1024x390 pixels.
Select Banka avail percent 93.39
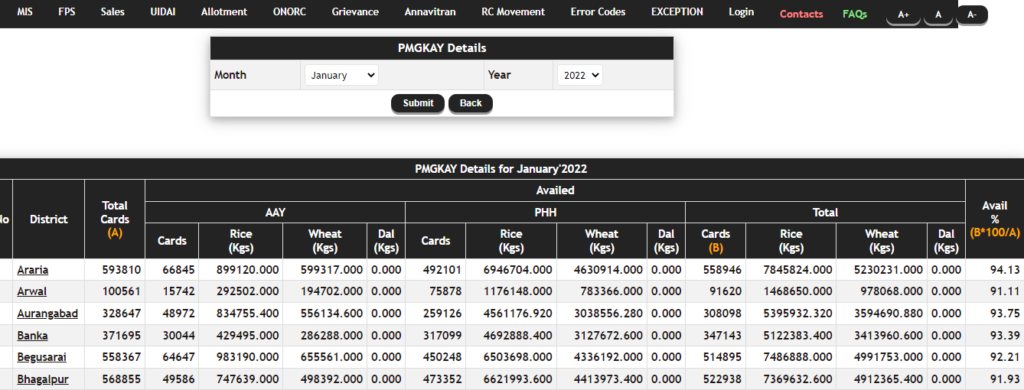point(1005,336)
